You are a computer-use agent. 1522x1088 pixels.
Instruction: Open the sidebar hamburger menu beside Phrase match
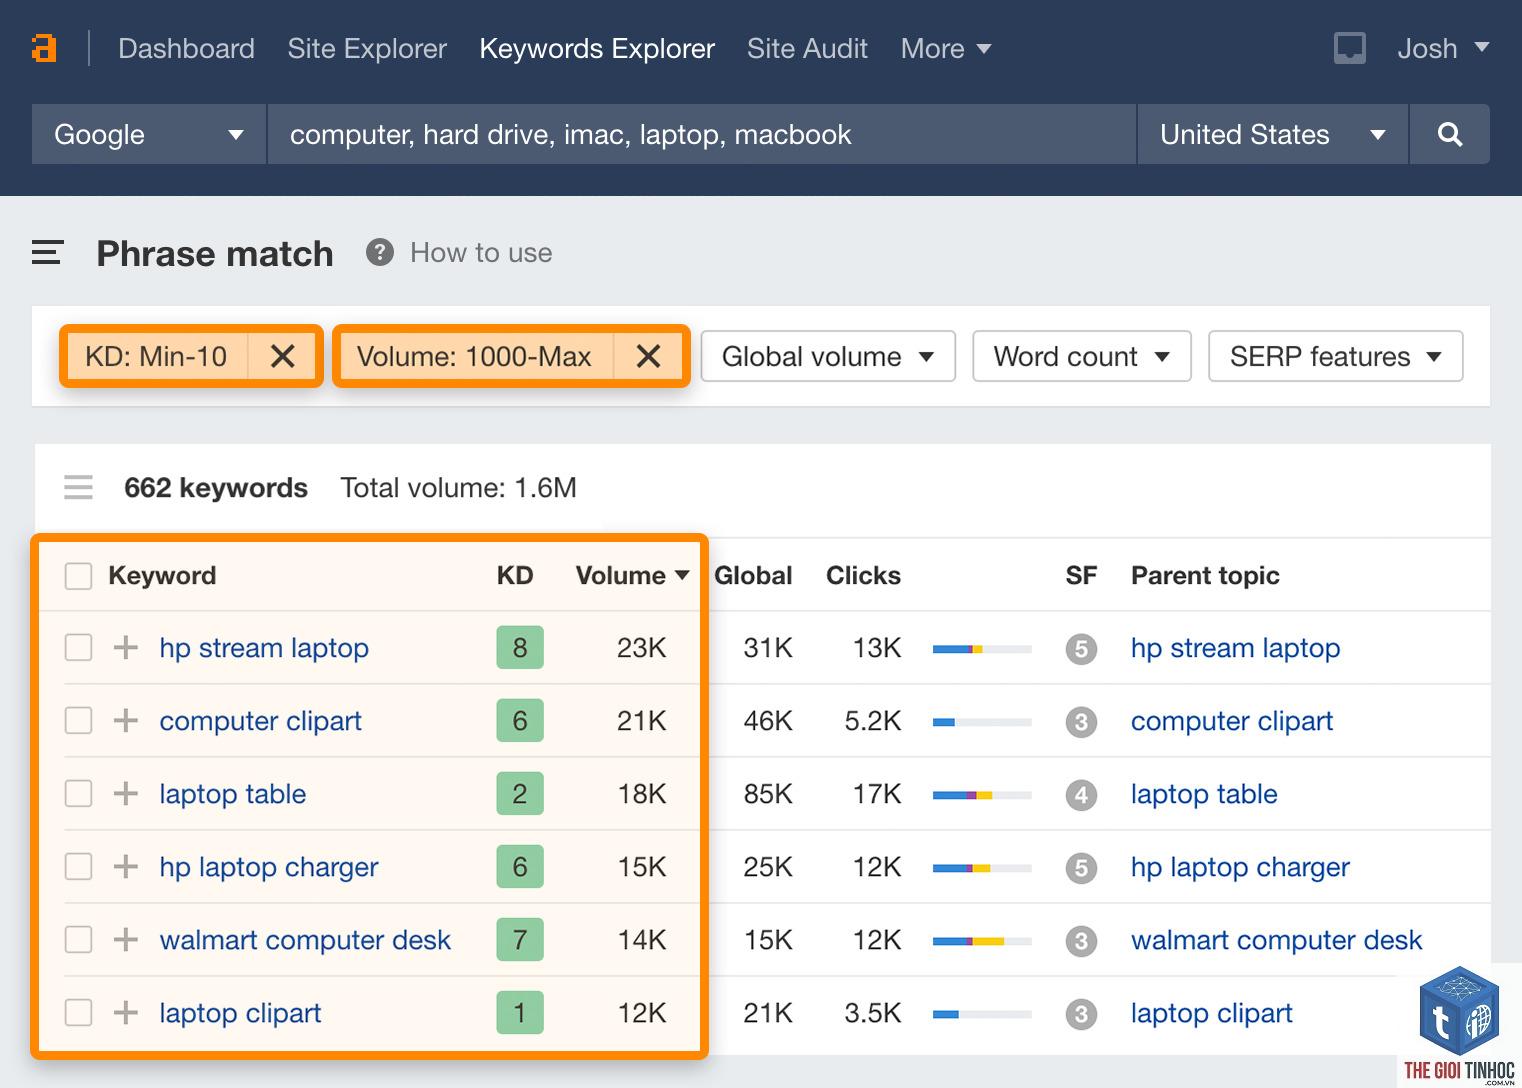pyautogui.click(x=47, y=253)
